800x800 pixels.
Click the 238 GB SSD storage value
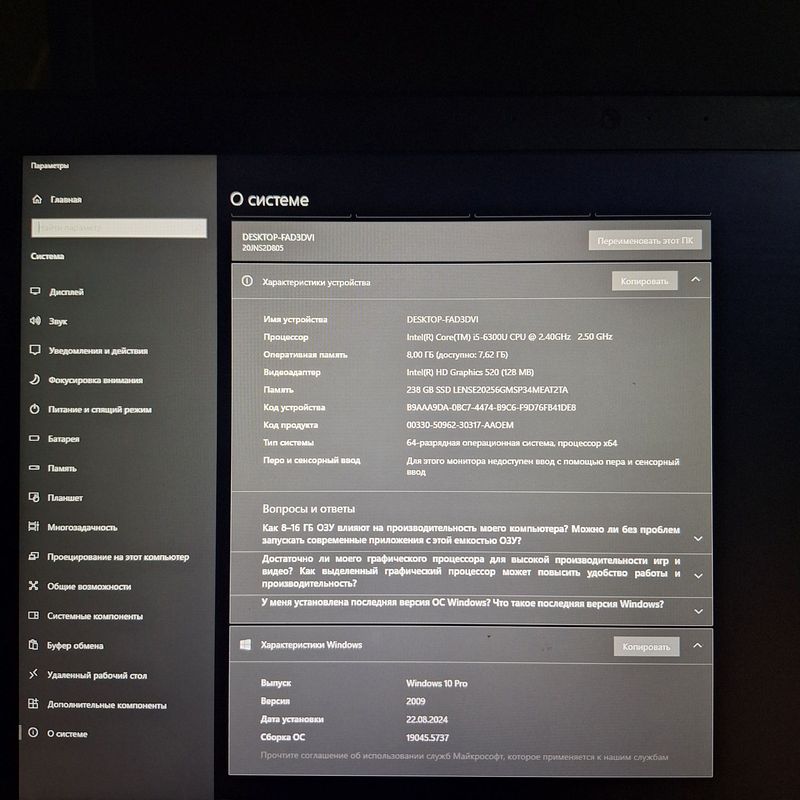(x=487, y=390)
